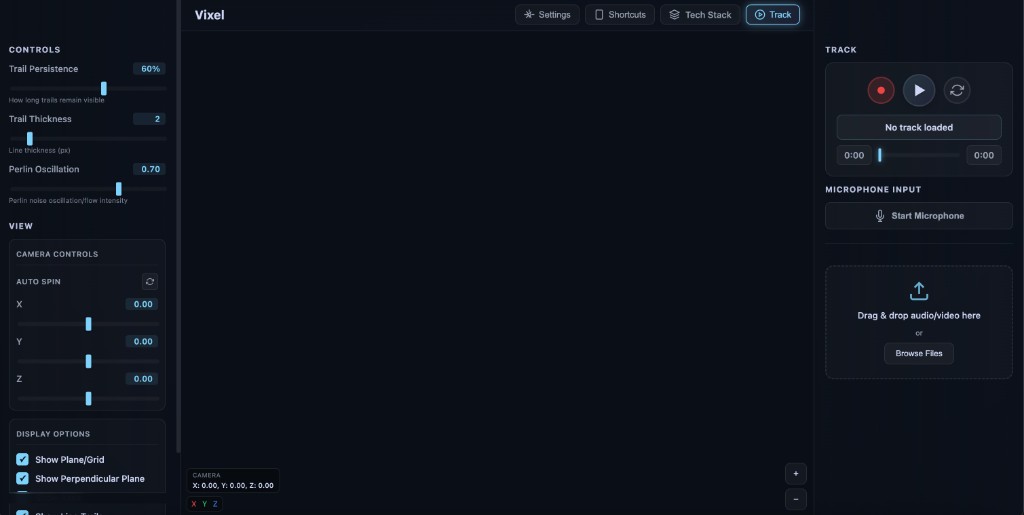Click the loop track icon
Screen dimensions: 1024x515
[957, 90]
